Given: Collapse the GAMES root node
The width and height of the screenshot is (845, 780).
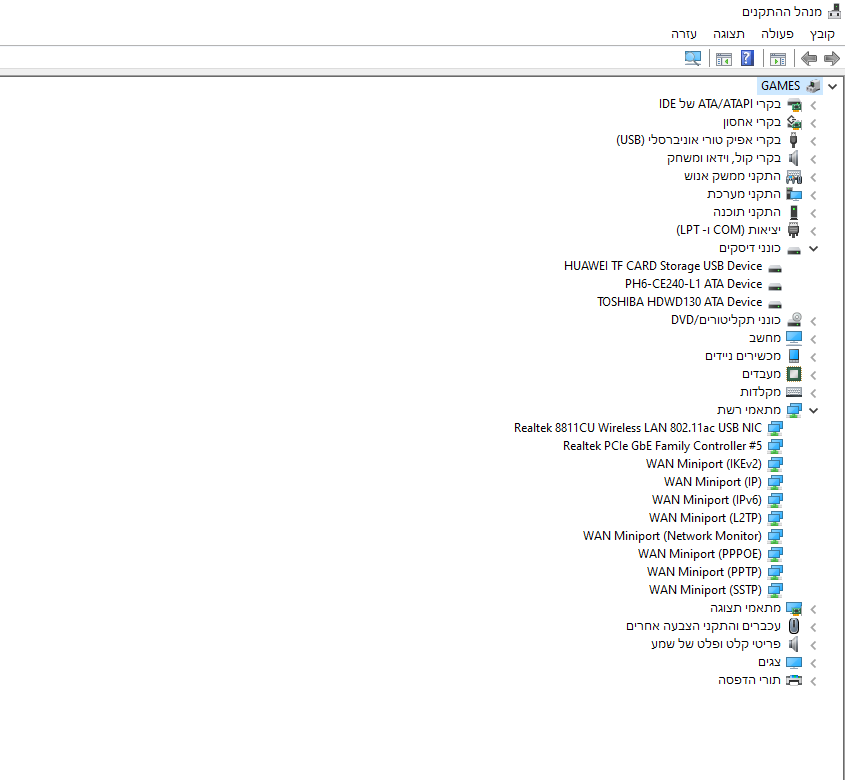Looking at the screenshot, I should [833, 86].
